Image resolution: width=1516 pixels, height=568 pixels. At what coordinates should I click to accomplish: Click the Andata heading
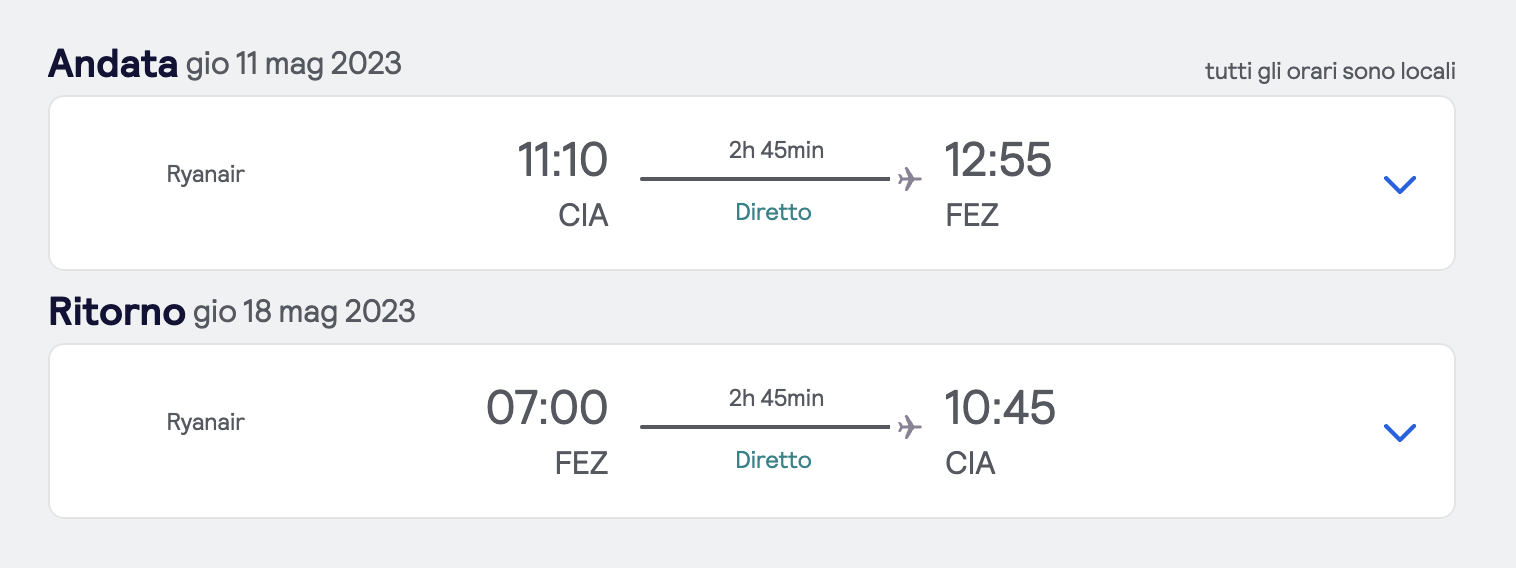[x=113, y=64]
